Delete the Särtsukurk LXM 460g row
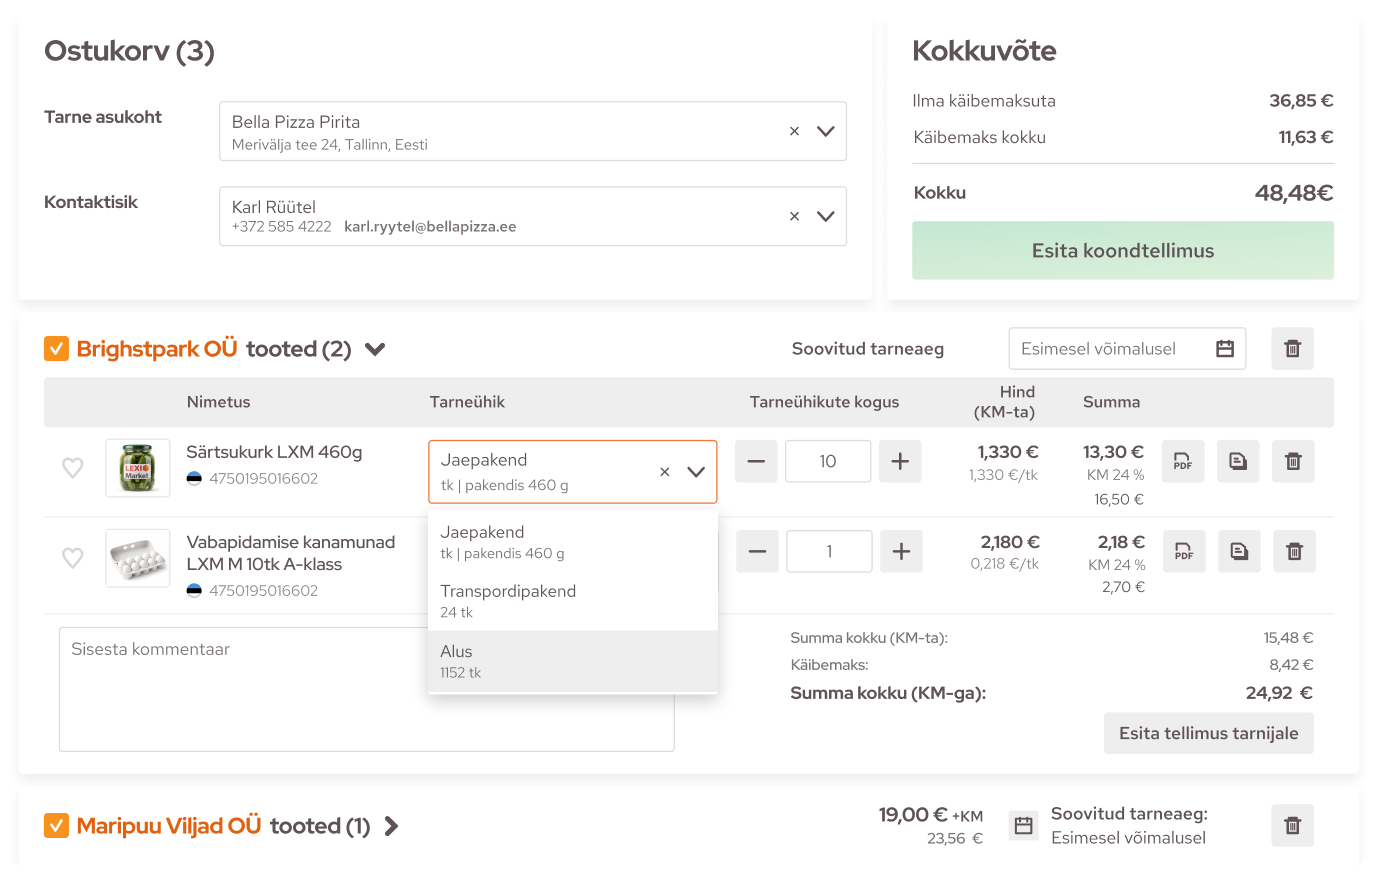The height and width of the screenshot is (880, 1374). (x=1293, y=462)
